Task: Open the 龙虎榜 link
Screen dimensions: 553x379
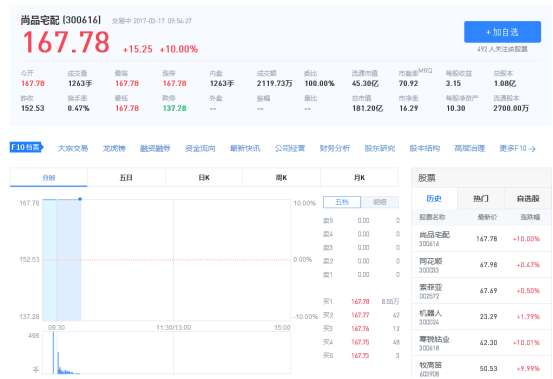Action: pos(114,148)
